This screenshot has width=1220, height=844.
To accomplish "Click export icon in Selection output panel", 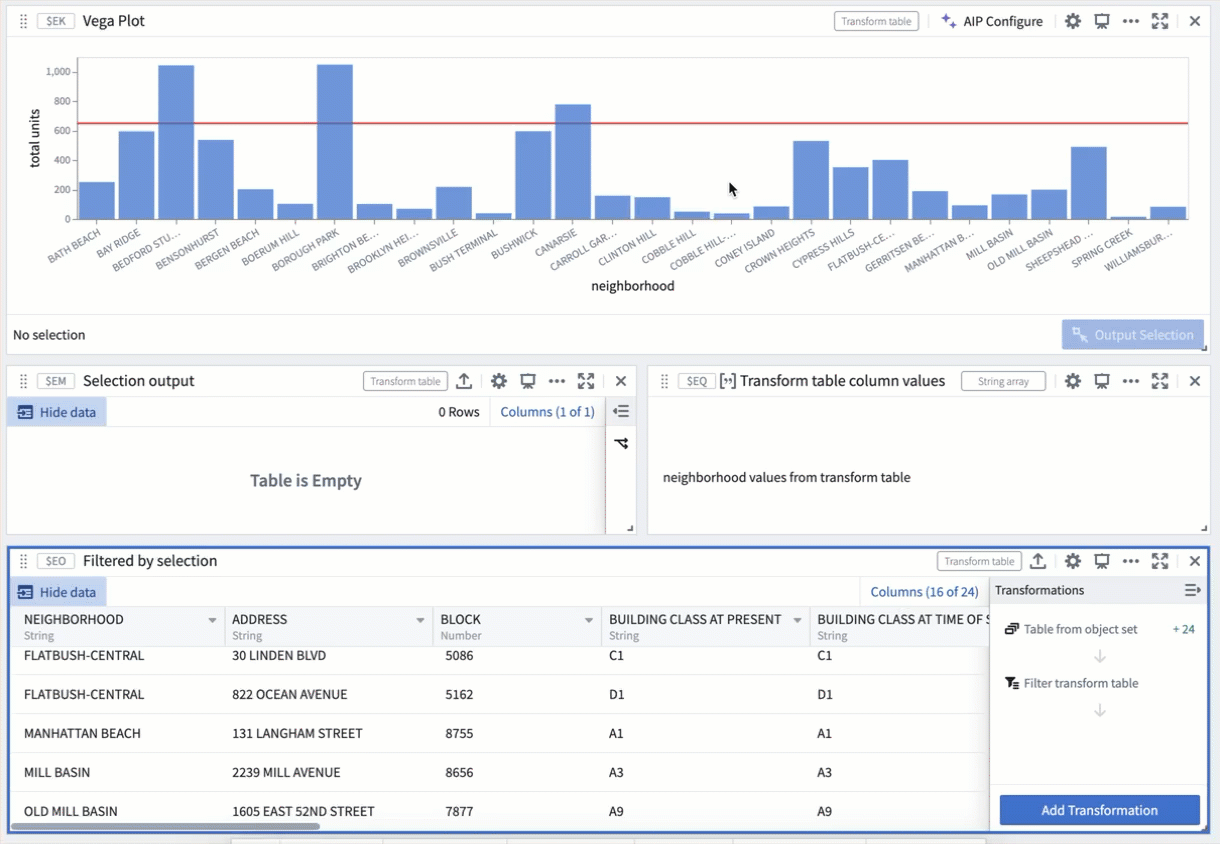I will (464, 381).
